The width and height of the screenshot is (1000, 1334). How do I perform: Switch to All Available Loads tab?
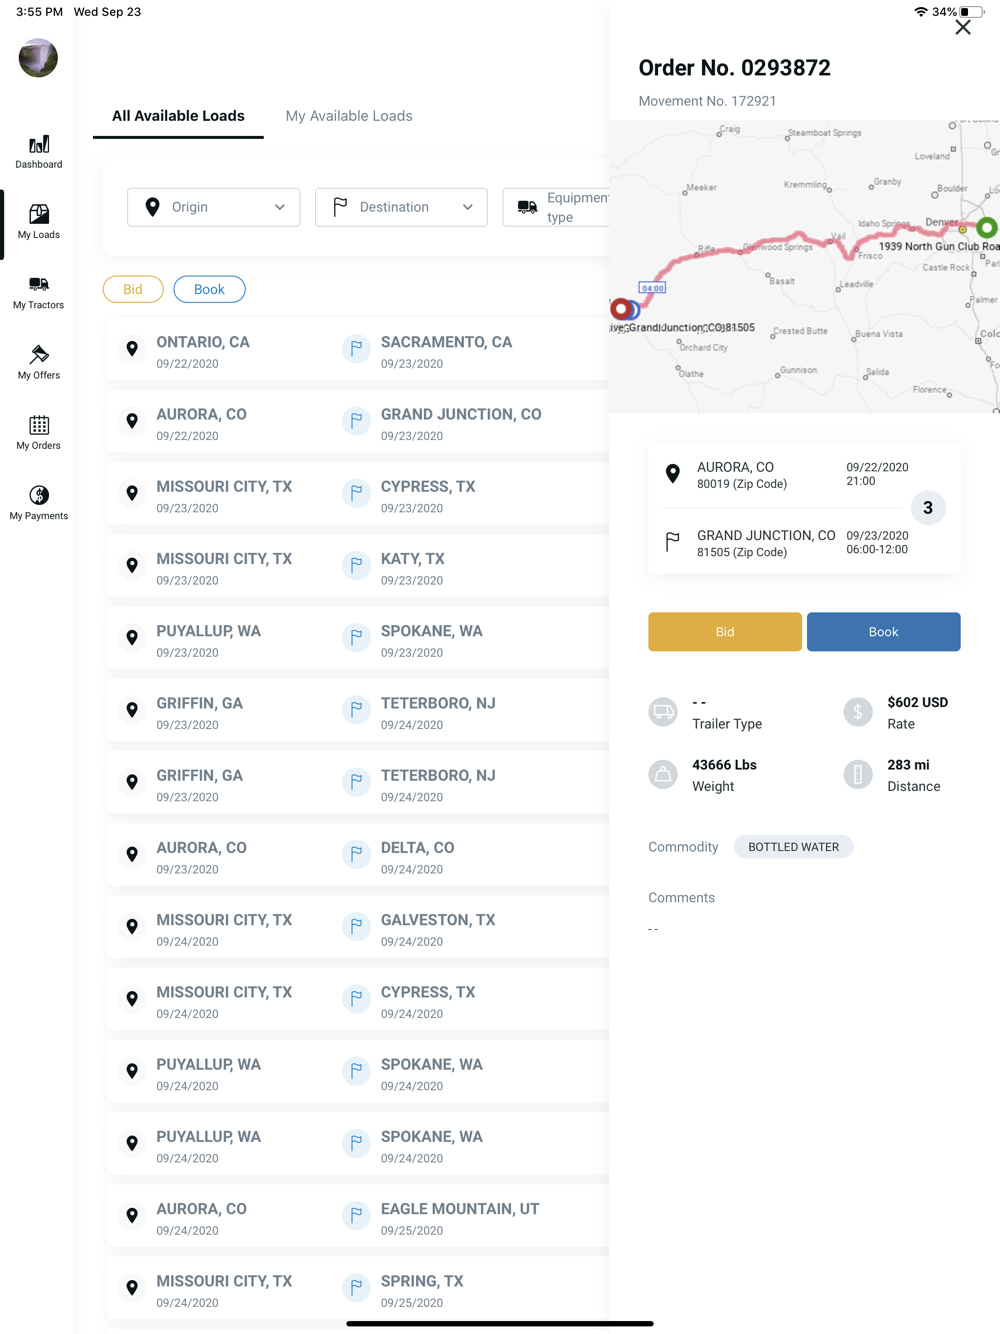pyautogui.click(x=178, y=116)
